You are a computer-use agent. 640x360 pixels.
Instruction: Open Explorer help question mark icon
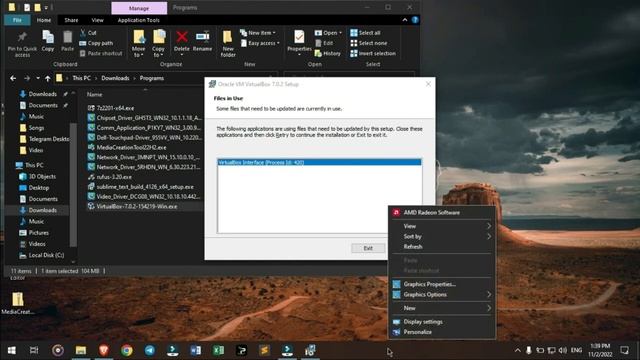[x=415, y=20]
